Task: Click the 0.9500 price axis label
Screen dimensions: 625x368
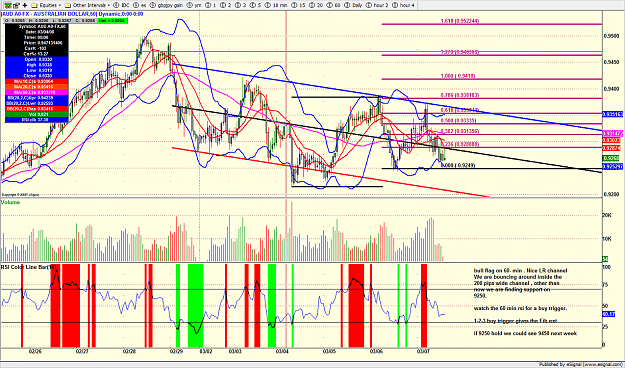Action: pyautogui.click(x=611, y=36)
